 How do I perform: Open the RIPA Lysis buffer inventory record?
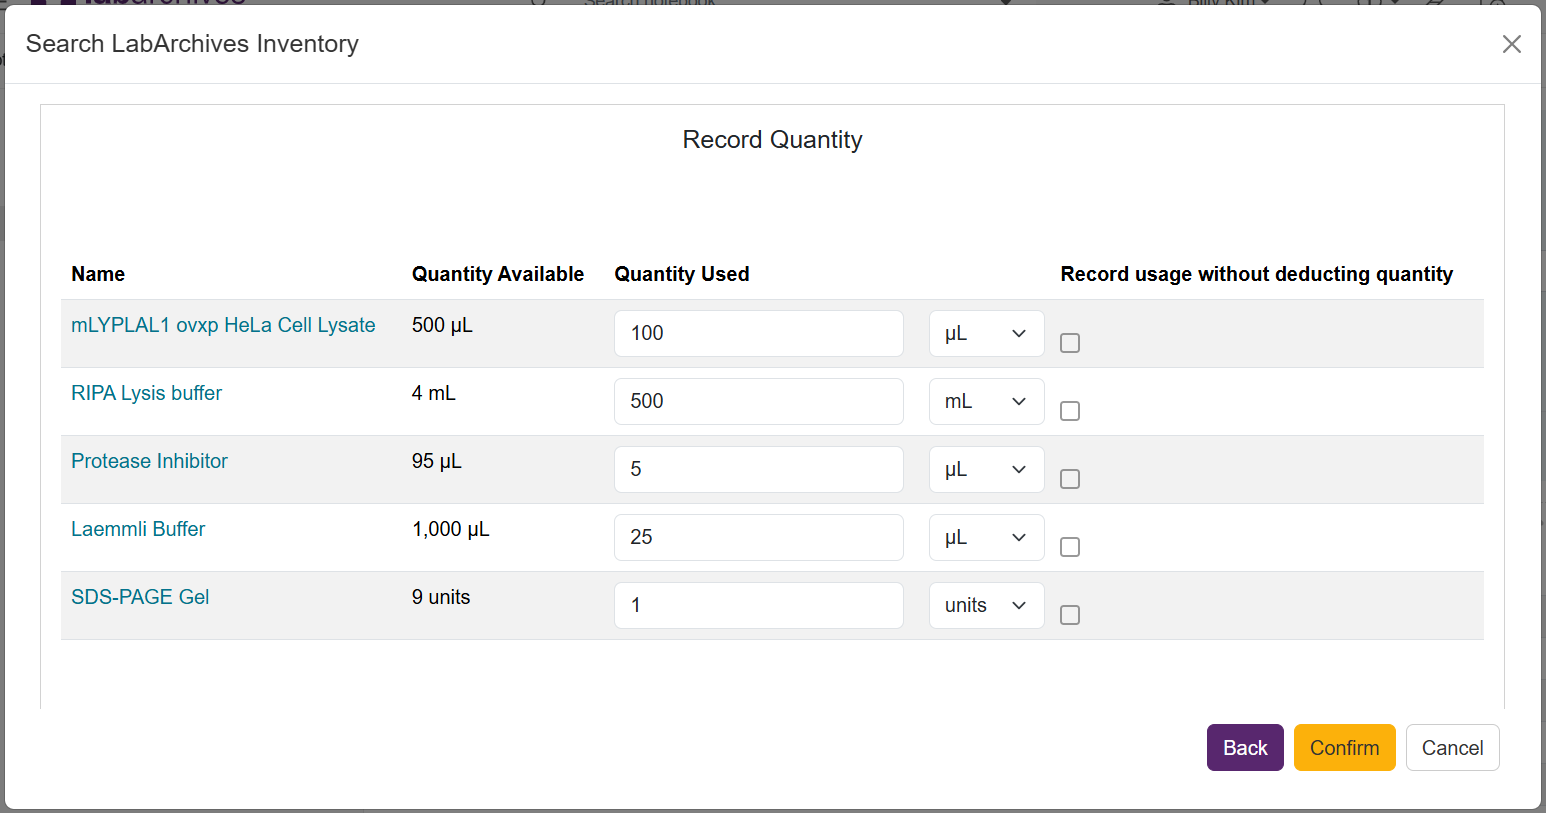pos(146,393)
